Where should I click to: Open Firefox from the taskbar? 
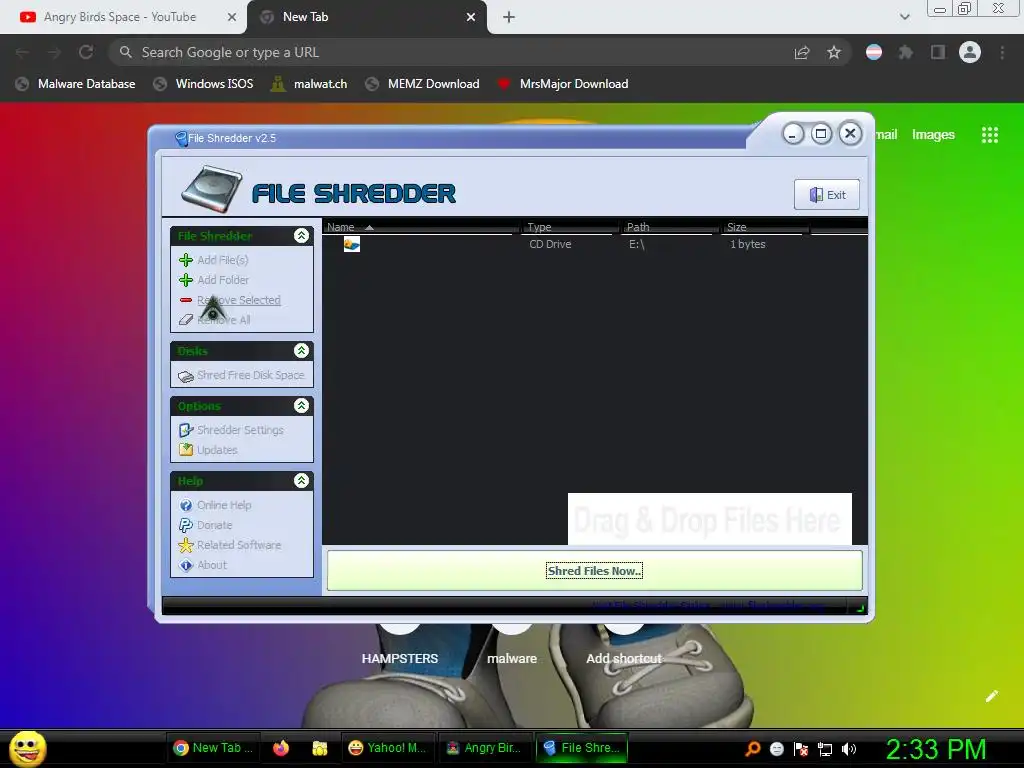(281, 748)
